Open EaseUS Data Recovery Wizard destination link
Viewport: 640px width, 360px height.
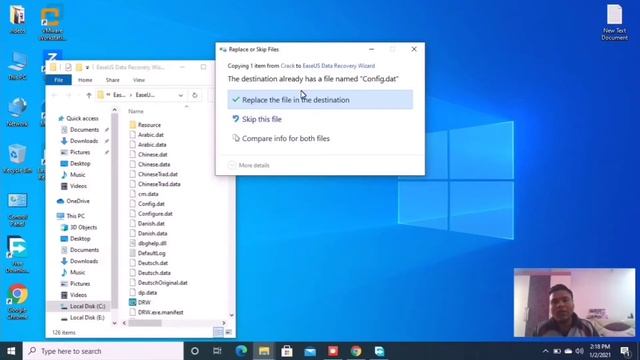pyautogui.click(x=338, y=66)
